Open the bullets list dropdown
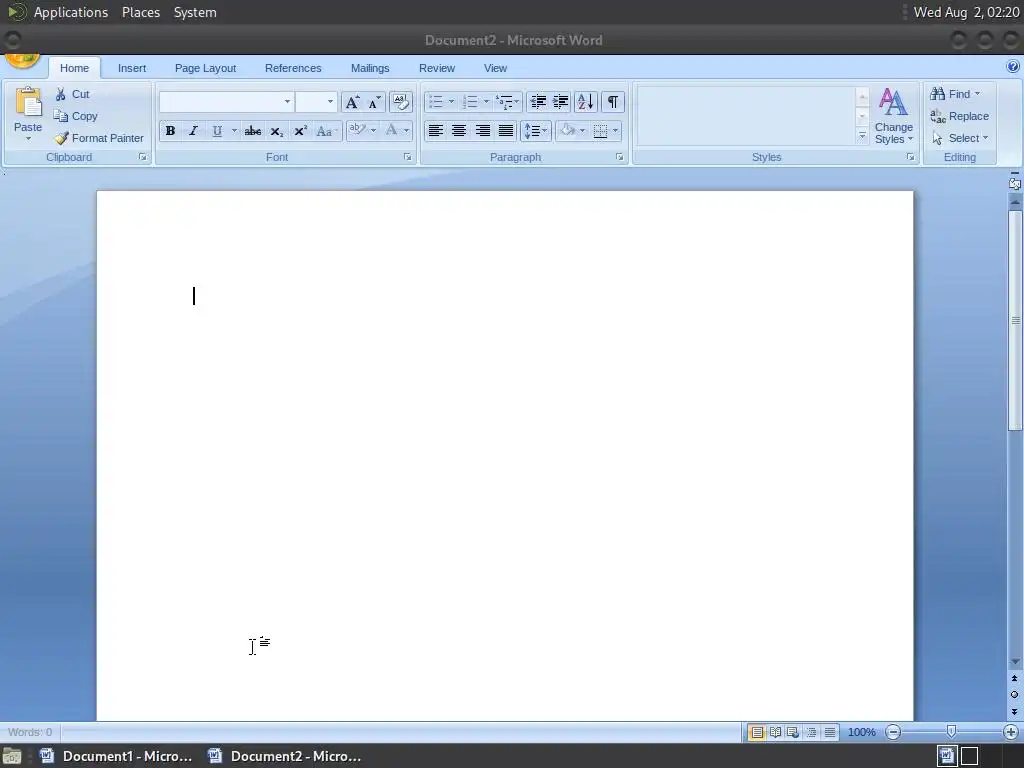 (451, 102)
